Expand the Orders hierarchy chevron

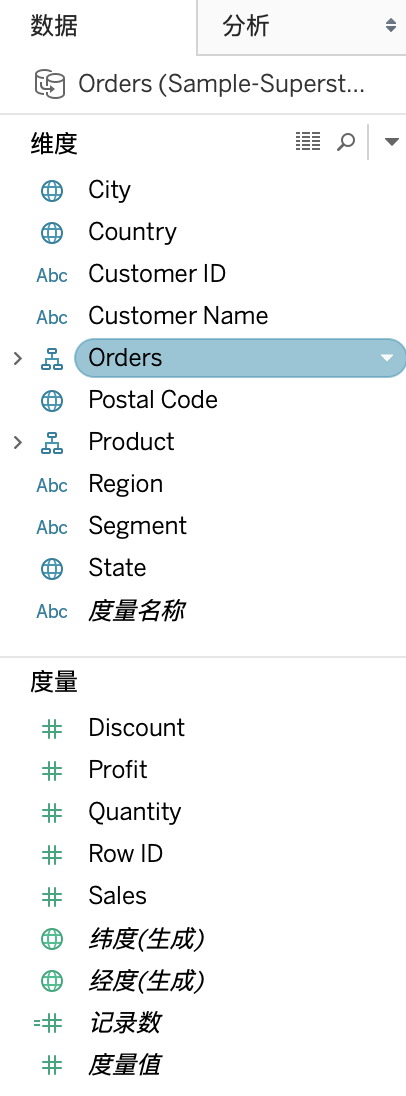click(18, 359)
